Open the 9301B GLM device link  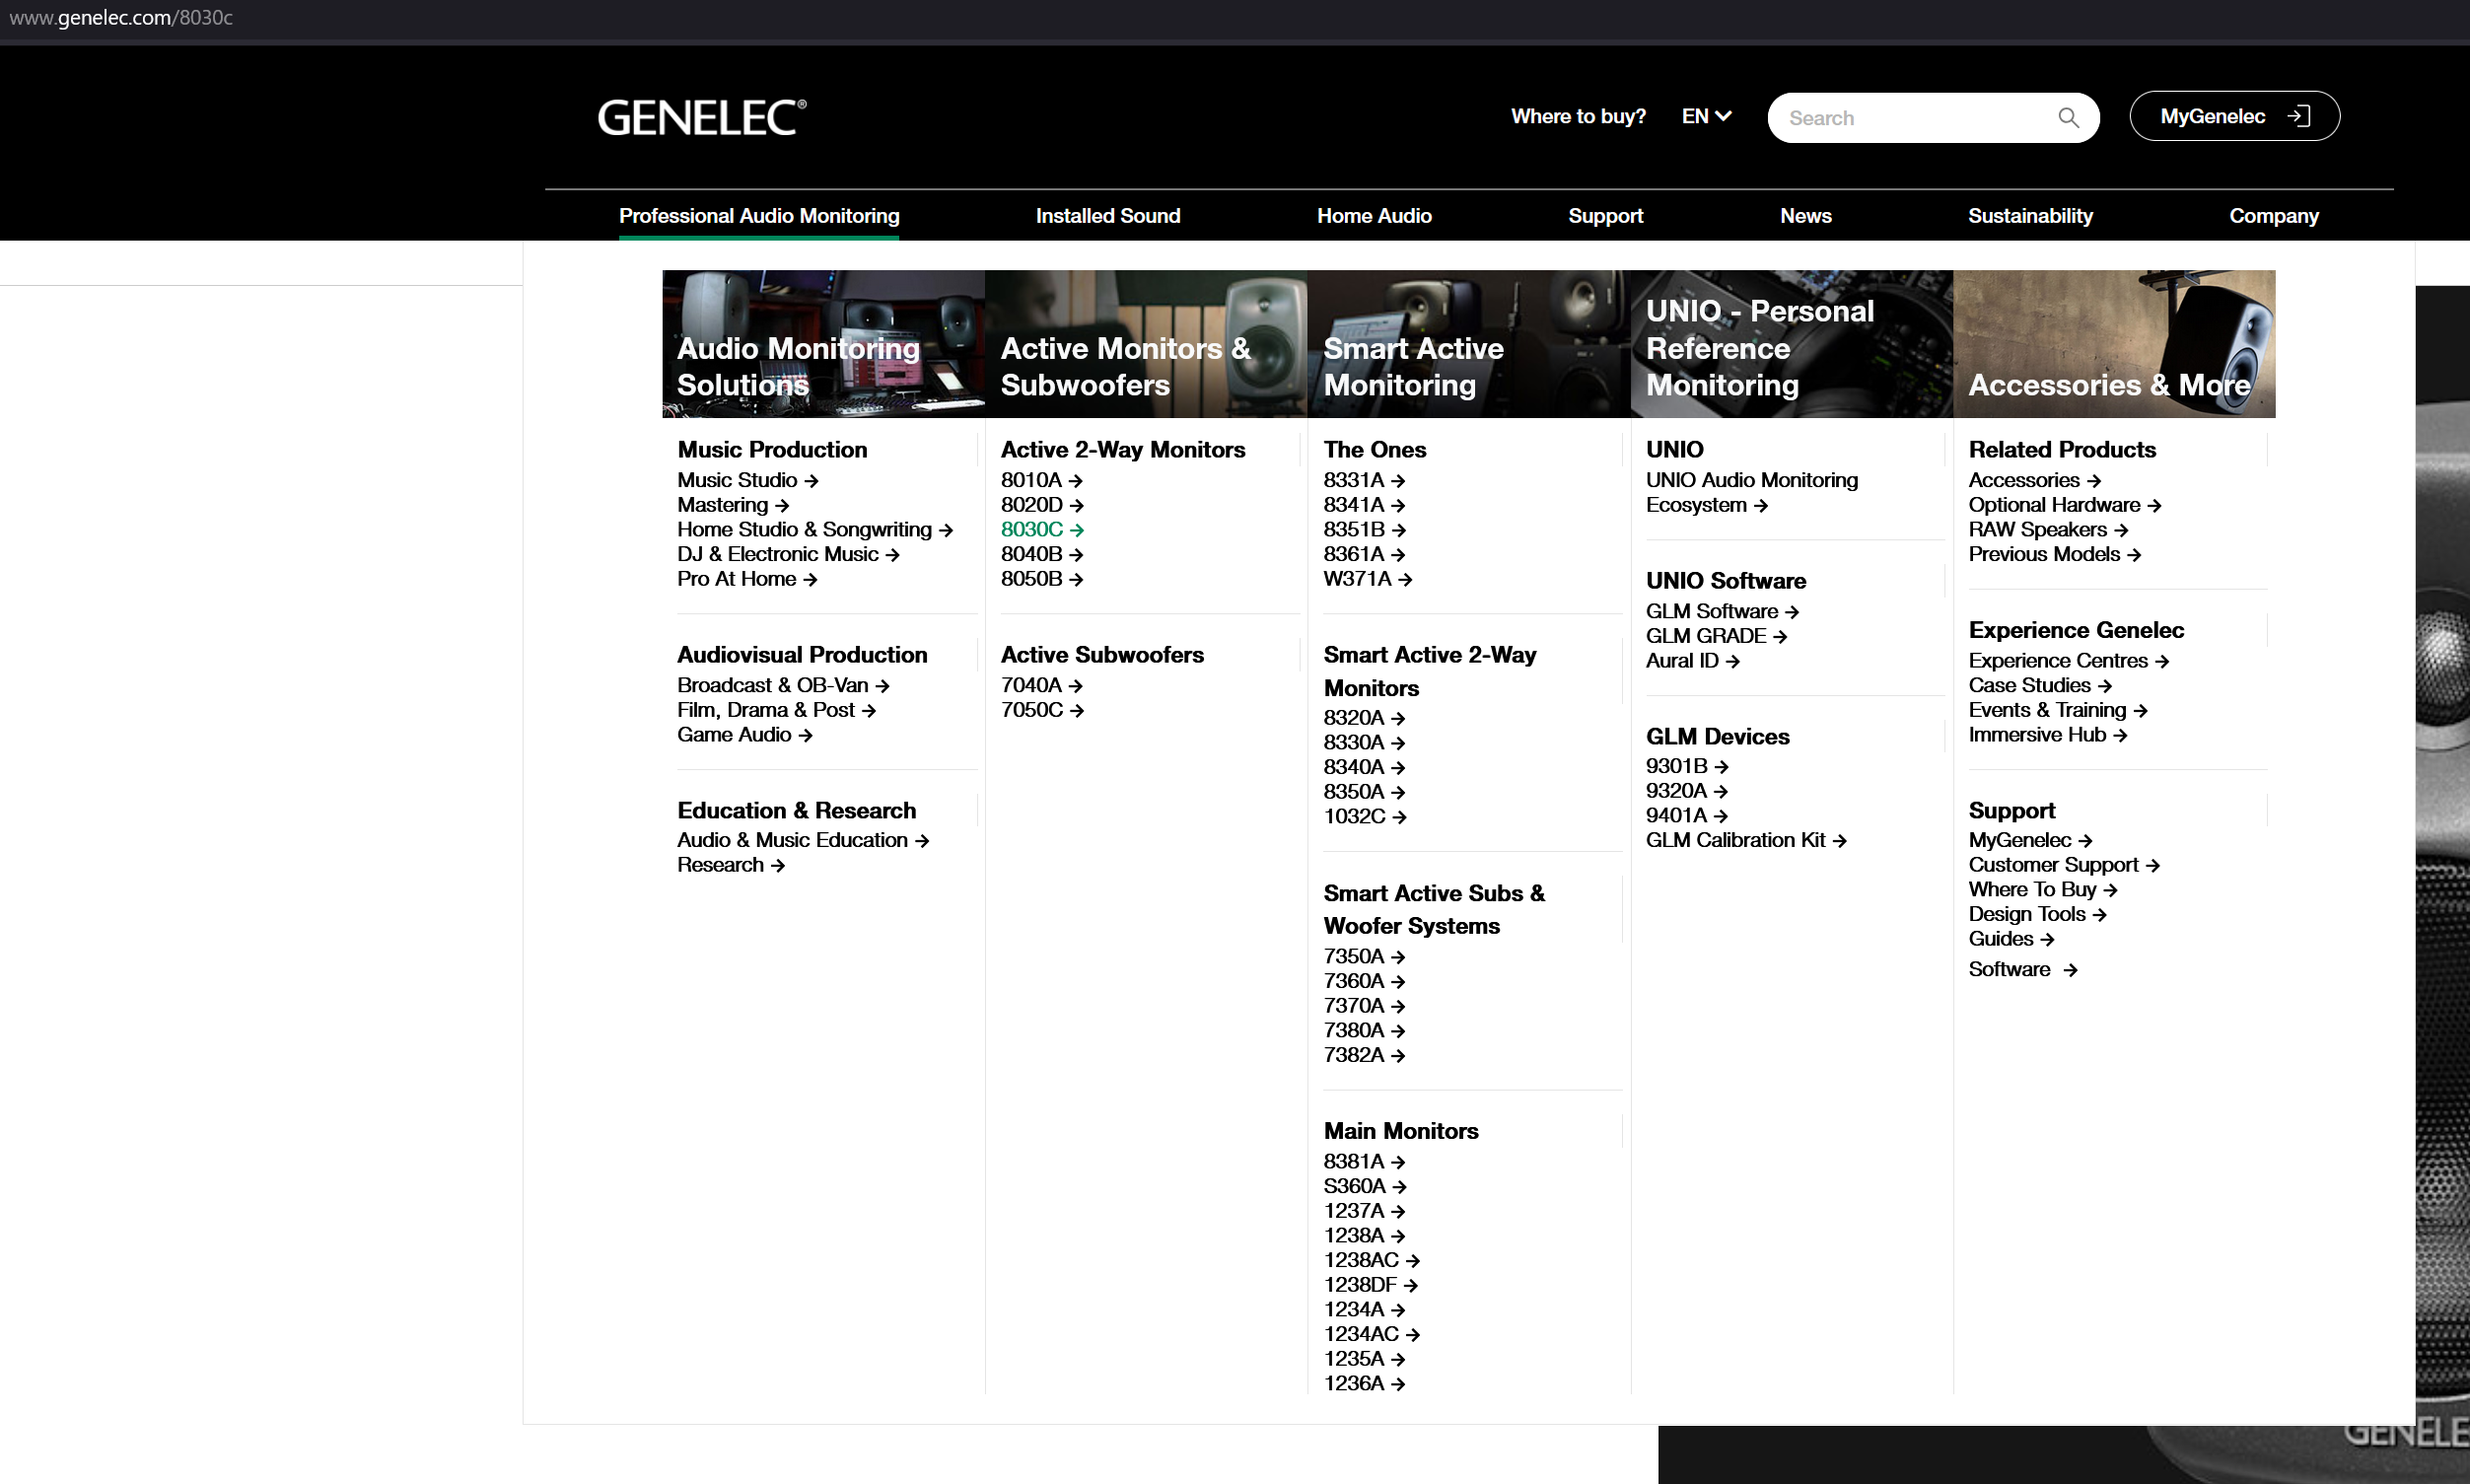point(1687,766)
